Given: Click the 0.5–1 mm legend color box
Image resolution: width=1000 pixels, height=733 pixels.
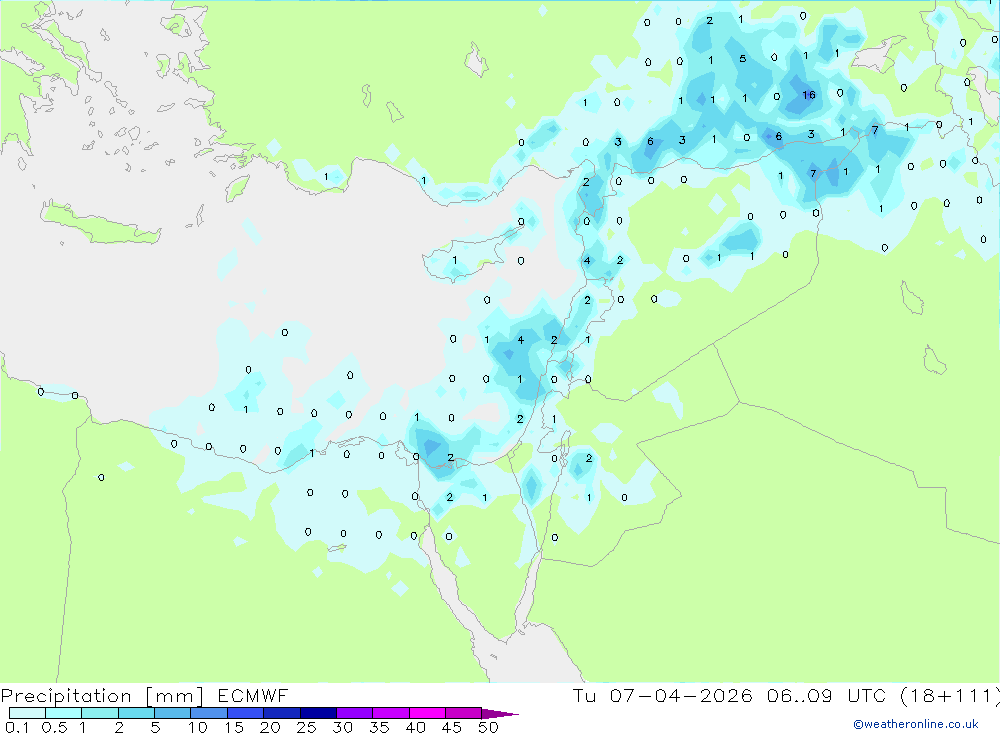Looking at the screenshot, I should click(63, 713).
